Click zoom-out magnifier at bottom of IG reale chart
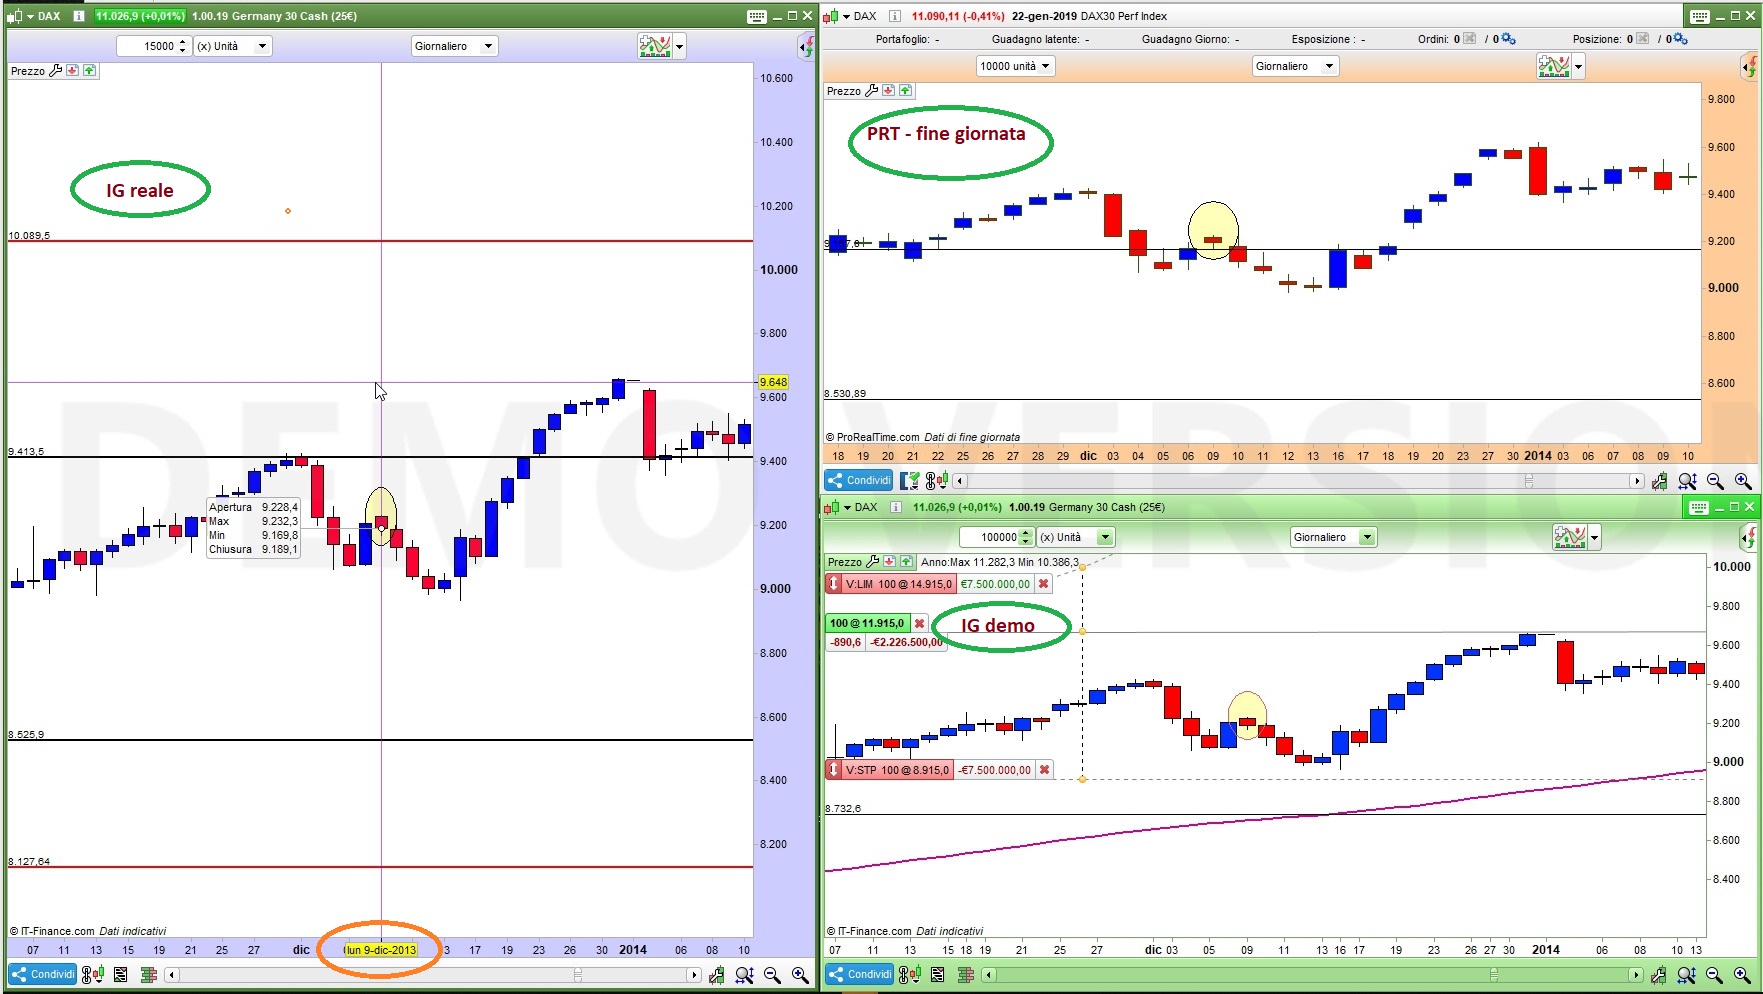The height and width of the screenshot is (994, 1763). [x=772, y=975]
